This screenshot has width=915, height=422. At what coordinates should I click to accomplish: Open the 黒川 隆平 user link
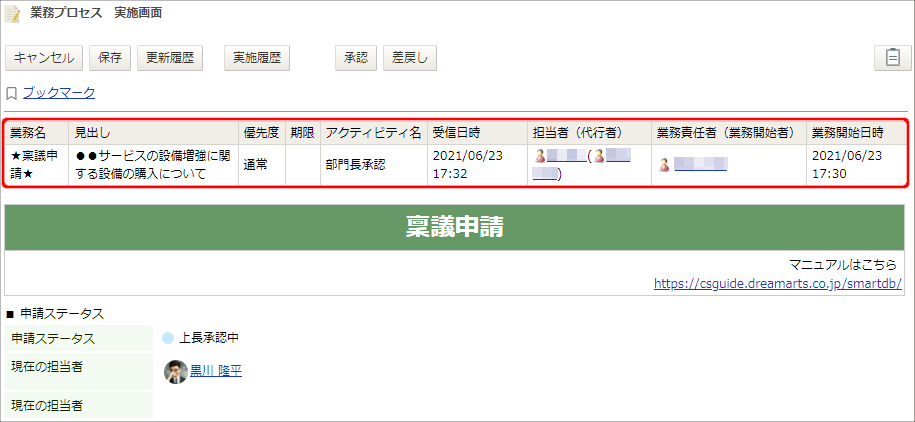[x=216, y=371]
